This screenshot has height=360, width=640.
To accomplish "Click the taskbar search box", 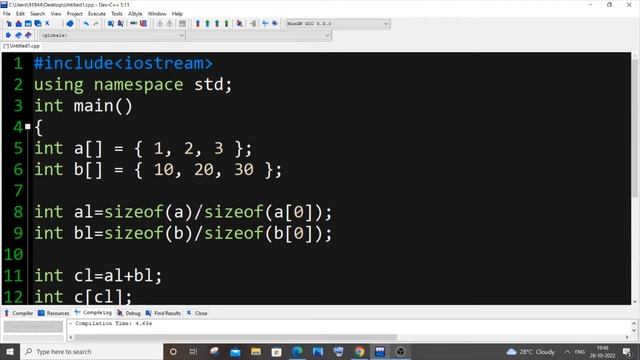I will pyautogui.click(x=91, y=351).
